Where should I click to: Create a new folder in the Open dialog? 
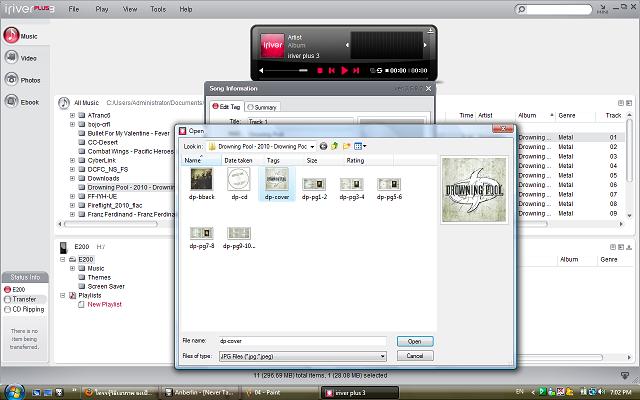click(x=346, y=146)
